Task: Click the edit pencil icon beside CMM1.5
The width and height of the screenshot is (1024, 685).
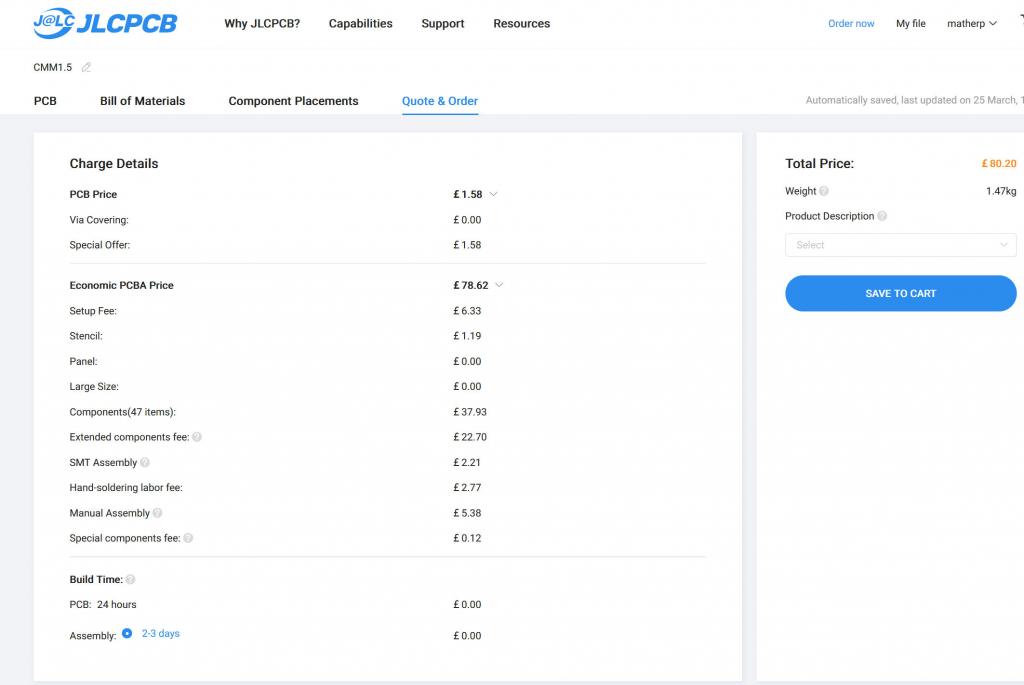Action: [86, 67]
